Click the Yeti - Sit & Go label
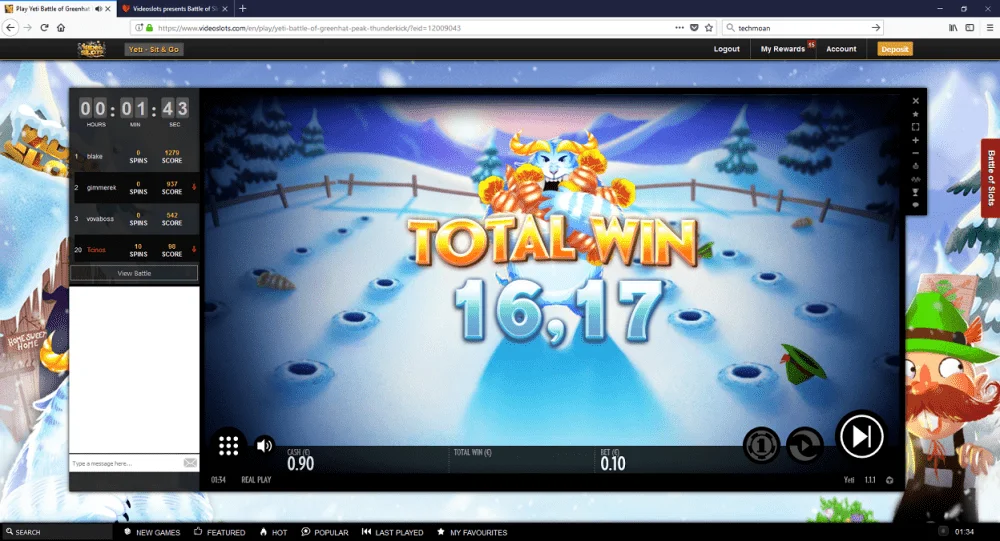Screen dimensions: 1000x541 coord(154,49)
